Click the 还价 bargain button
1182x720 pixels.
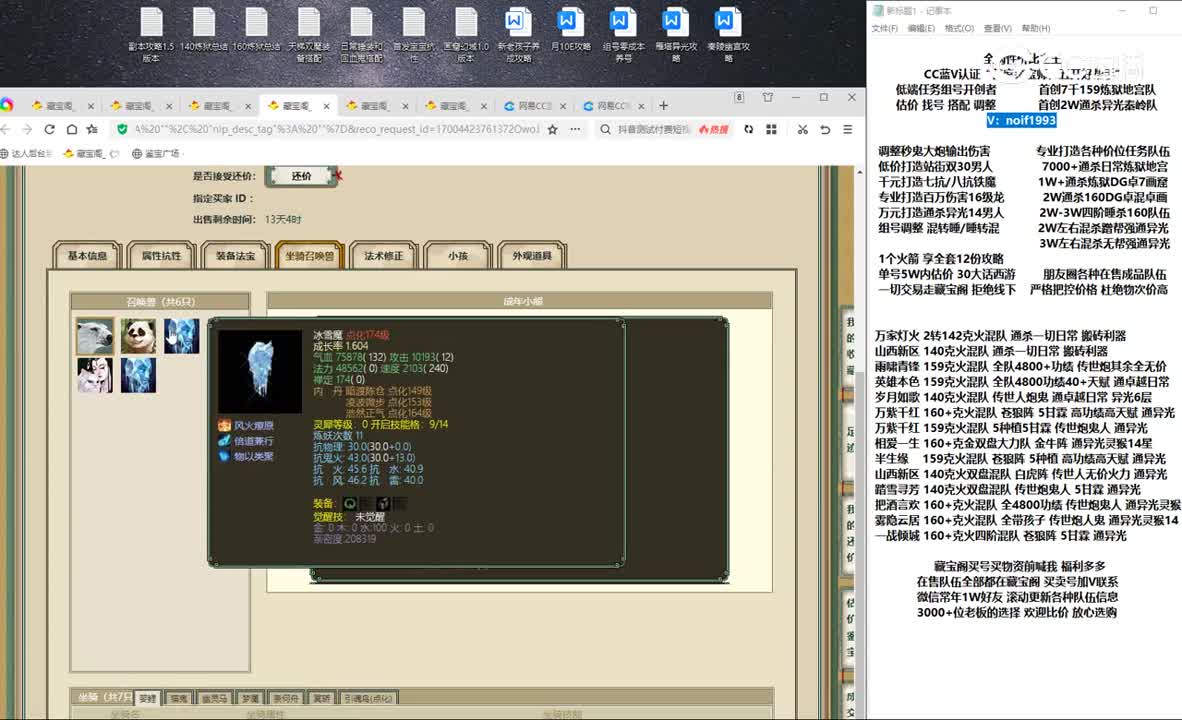click(x=301, y=176)
